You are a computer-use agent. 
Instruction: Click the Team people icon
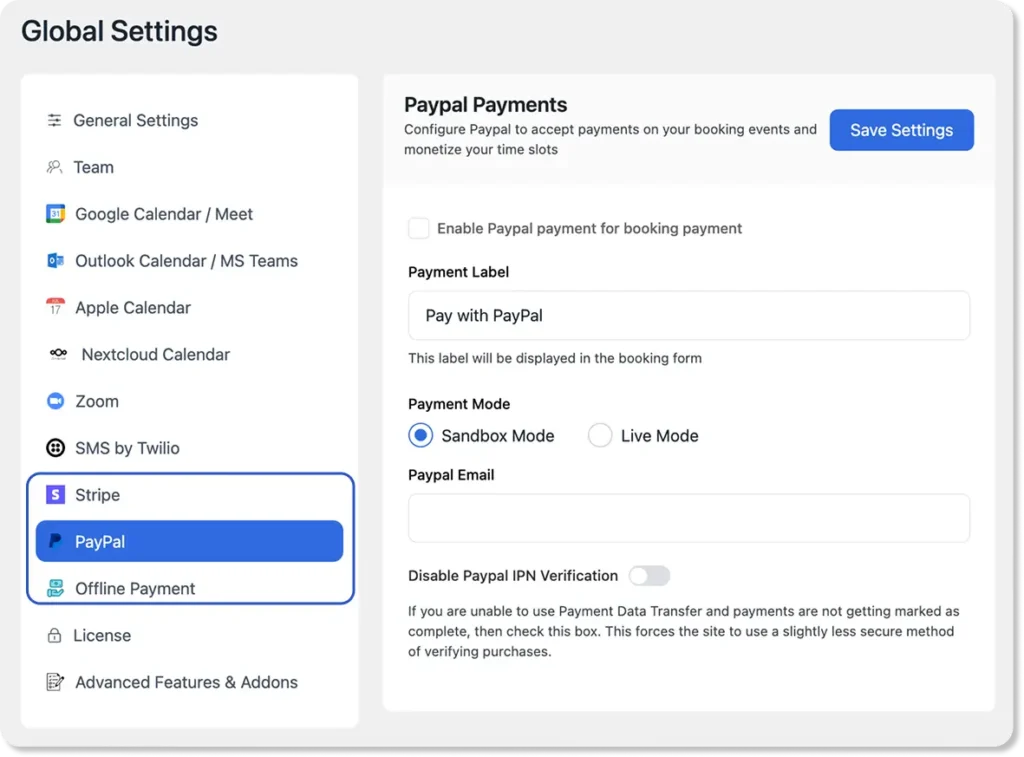point(55,168)
